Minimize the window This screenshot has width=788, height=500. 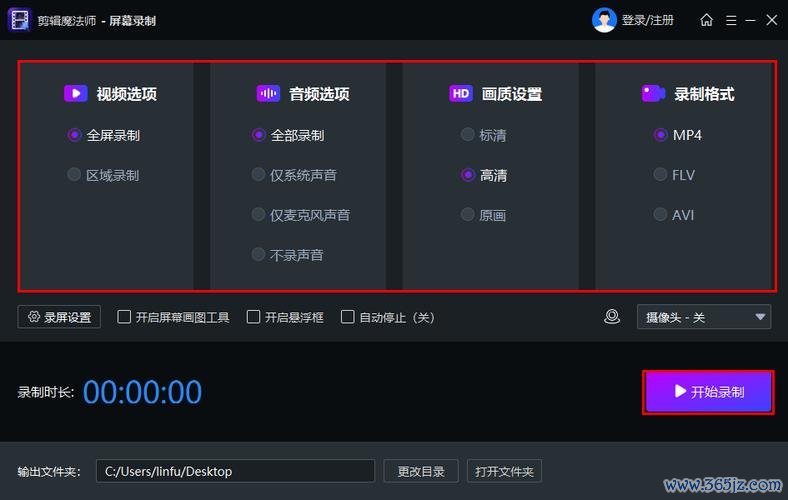[750, 20]
